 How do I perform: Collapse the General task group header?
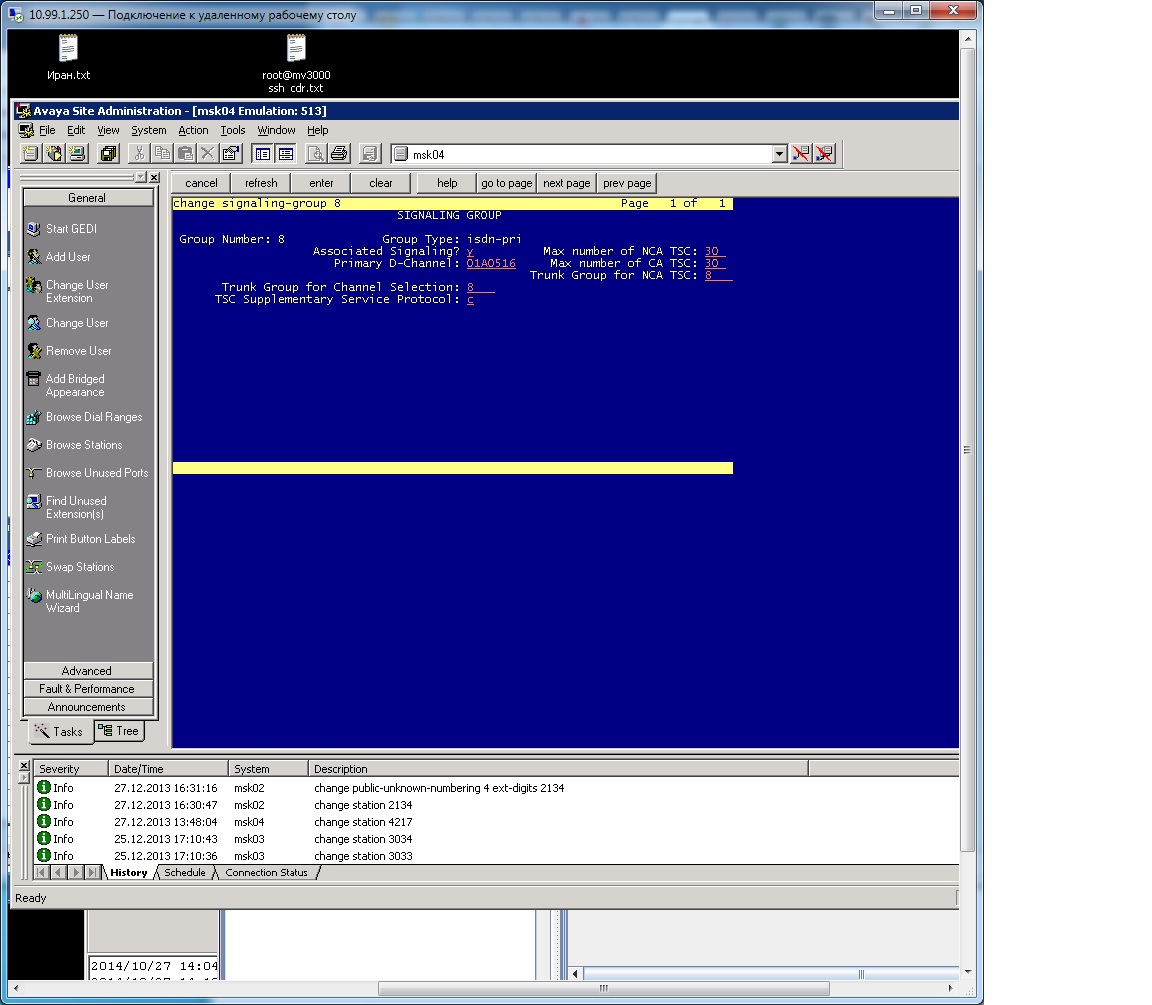click(87, 198)
